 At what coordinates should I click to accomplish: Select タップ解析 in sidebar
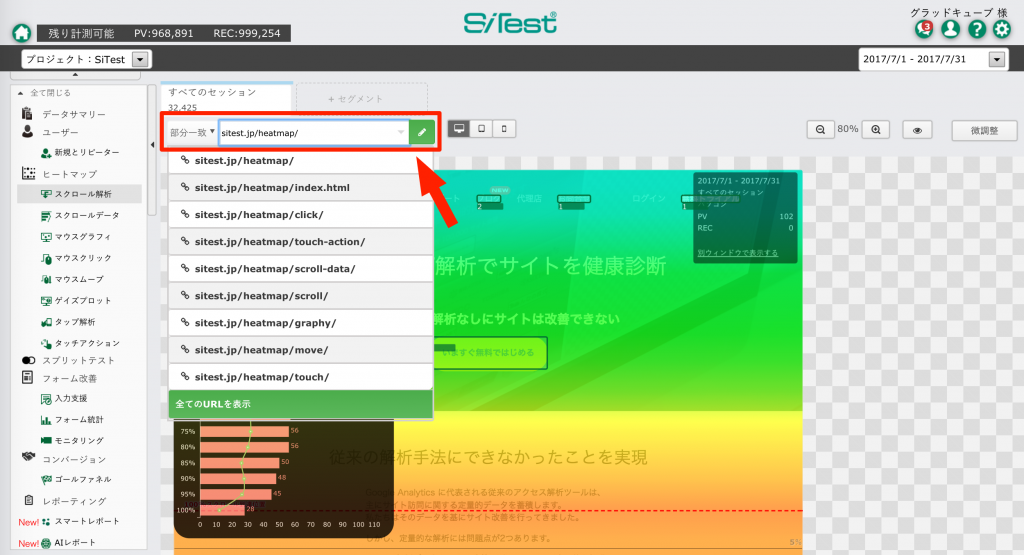(68, 322)
